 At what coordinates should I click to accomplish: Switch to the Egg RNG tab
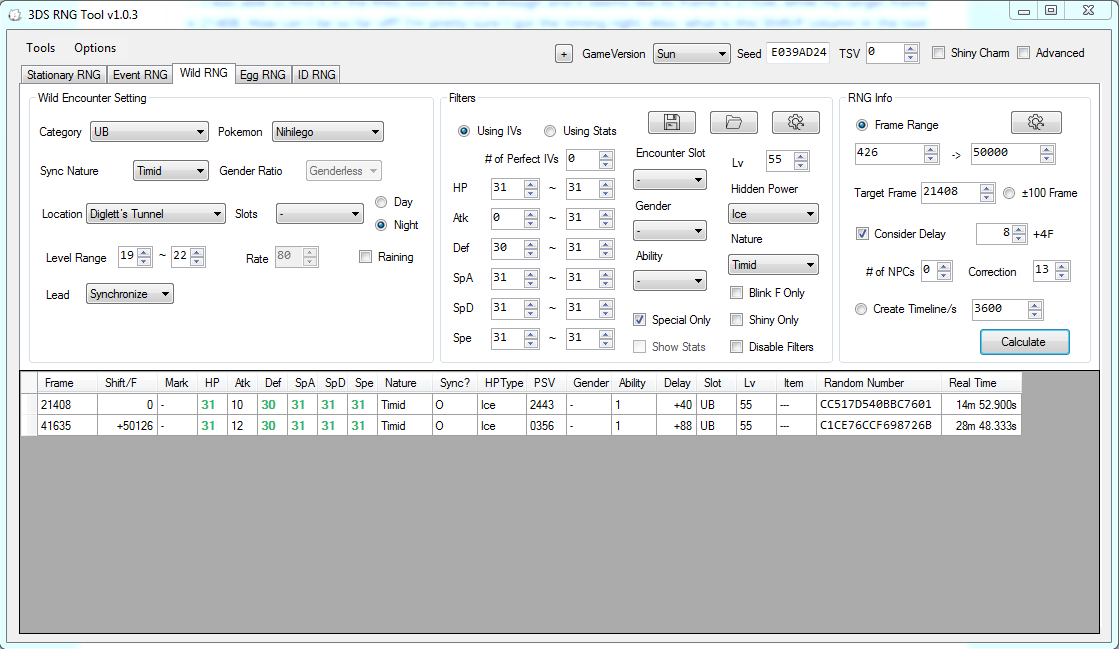[x=263, y=75]
